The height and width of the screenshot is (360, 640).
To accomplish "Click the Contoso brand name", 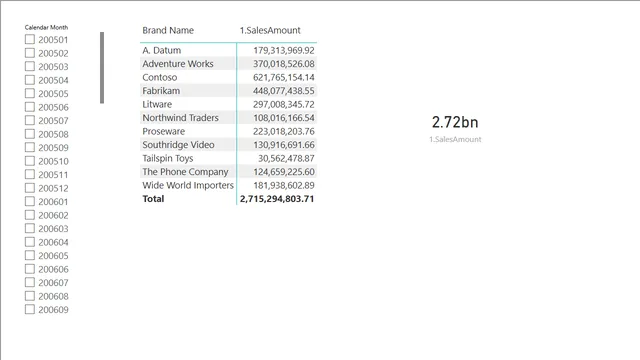I will [160, 77].
